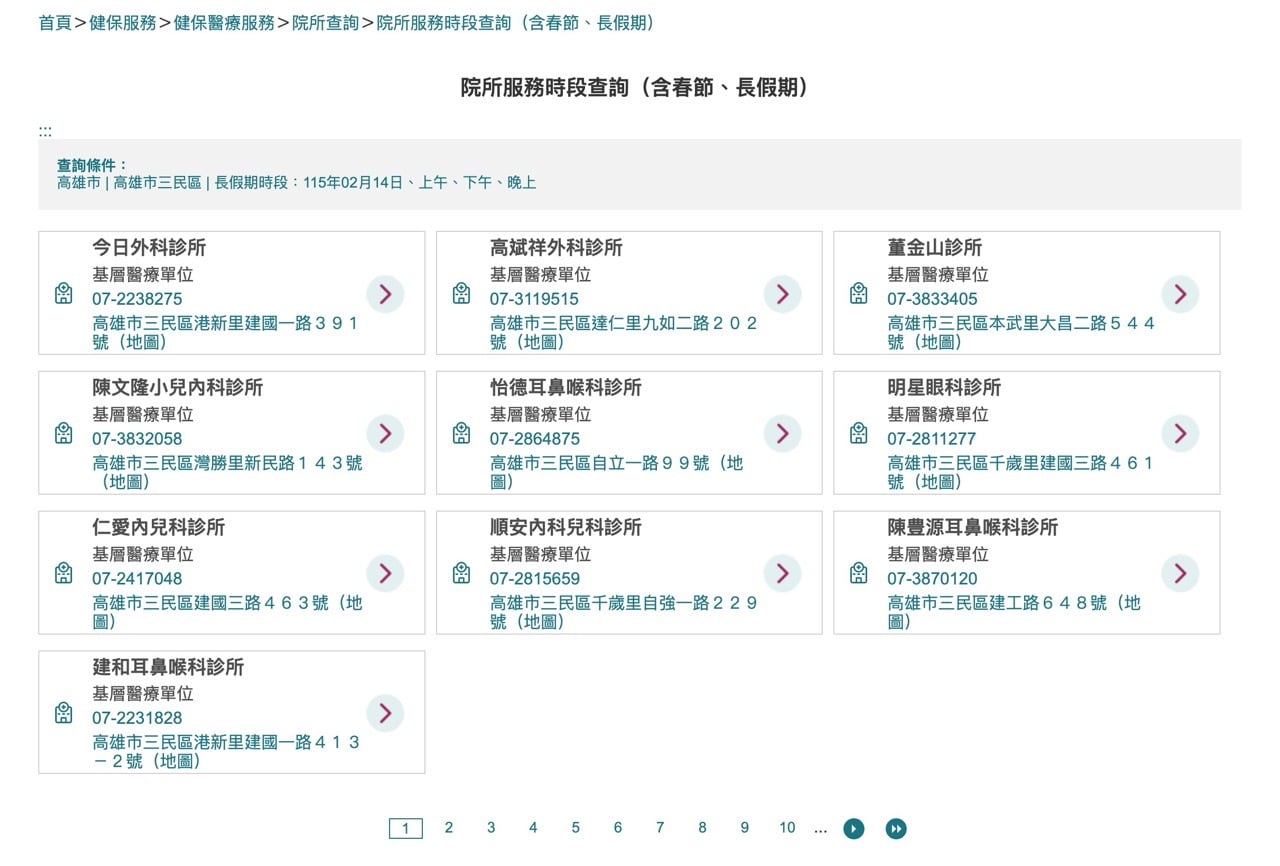Screen dimensions: 1280x866
Task: Expand 怡德耳鼻喉科診所 using its circular arrow
Action: pos(781,434)
